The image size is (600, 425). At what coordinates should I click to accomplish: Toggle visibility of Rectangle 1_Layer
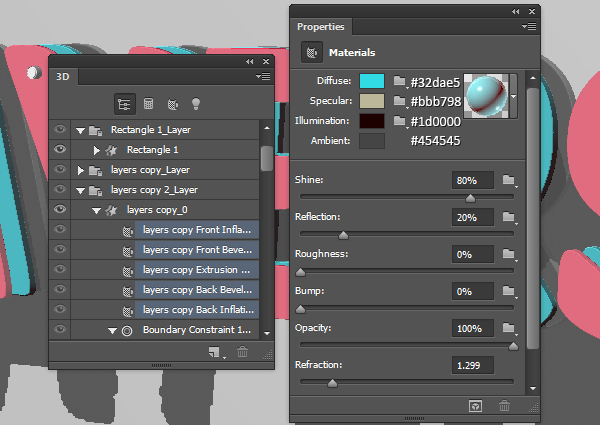(x=60, y=129)
